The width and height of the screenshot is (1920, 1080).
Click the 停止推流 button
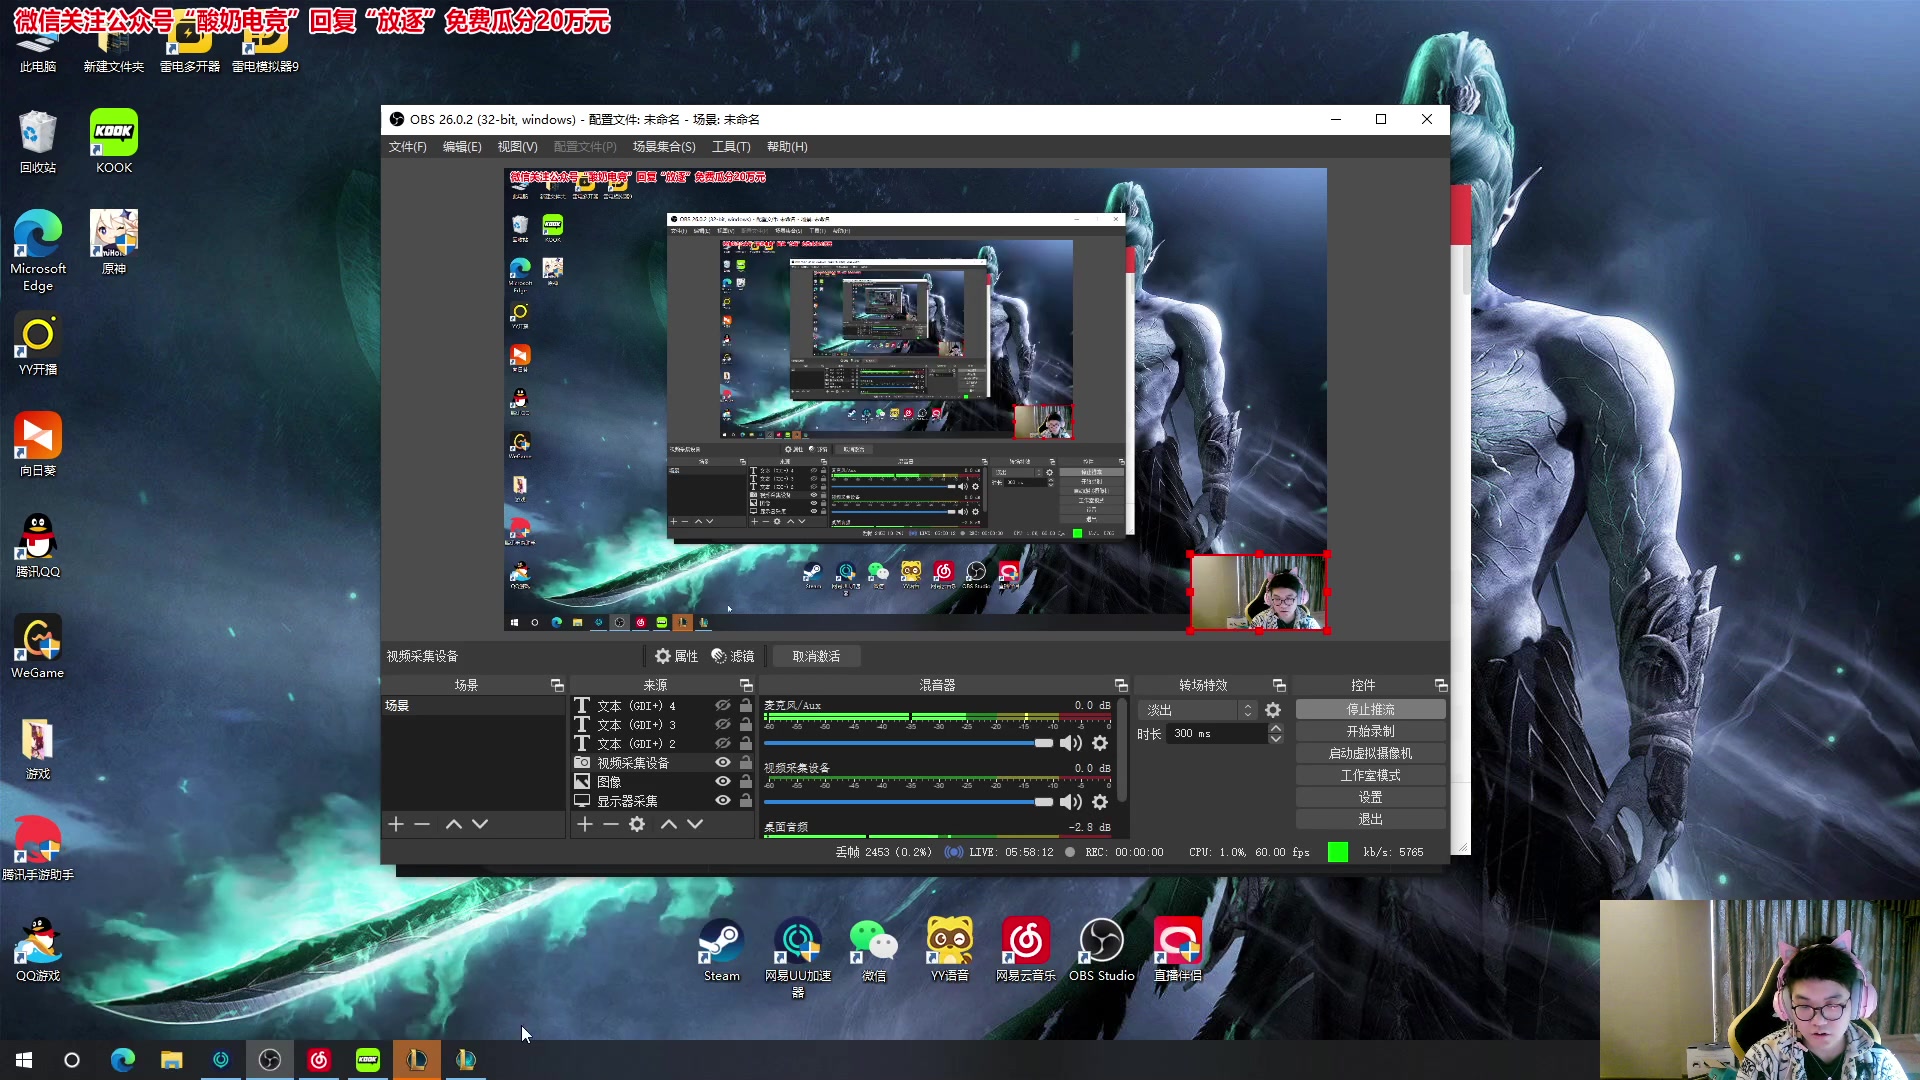pyautogui.click(x=1370, y=709)
